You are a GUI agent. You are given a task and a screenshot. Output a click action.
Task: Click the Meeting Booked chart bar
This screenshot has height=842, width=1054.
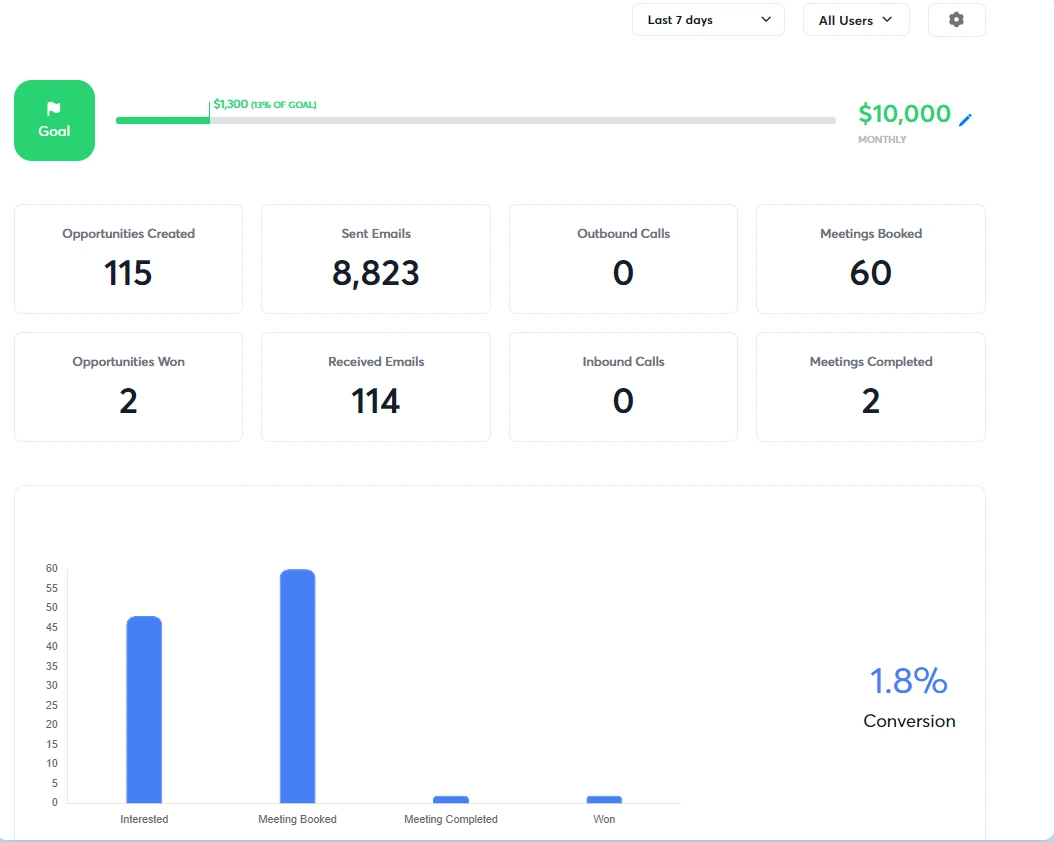[x=298, y=686]
